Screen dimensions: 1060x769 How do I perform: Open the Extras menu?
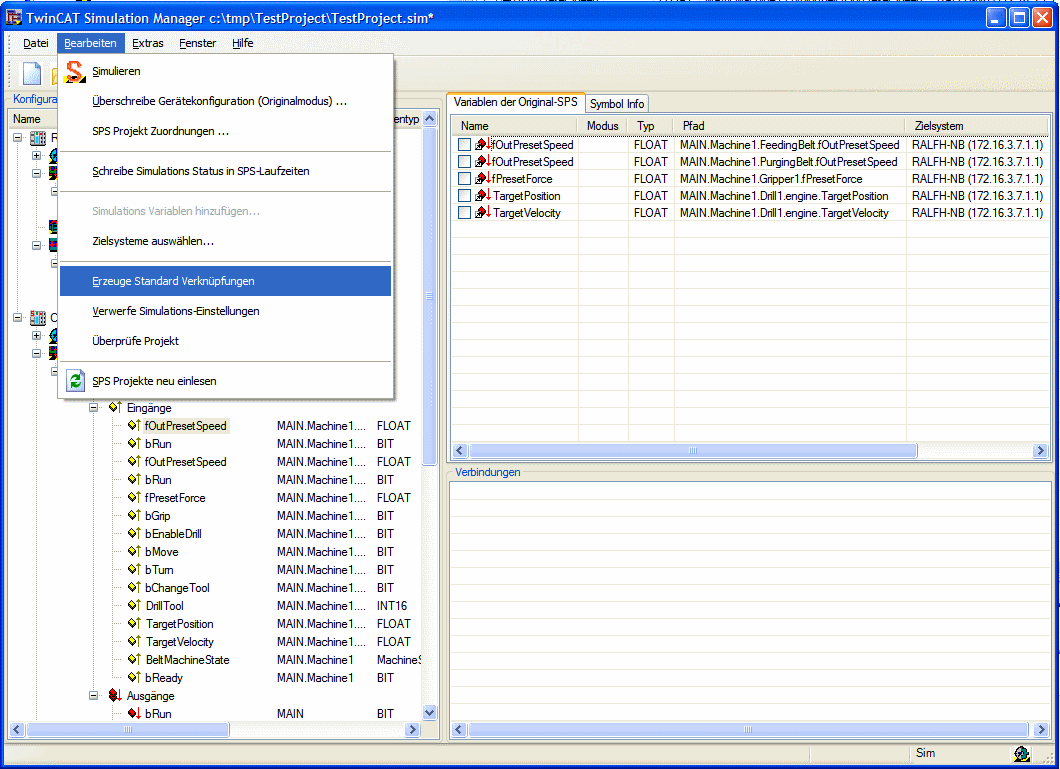(x=147, y=43)
